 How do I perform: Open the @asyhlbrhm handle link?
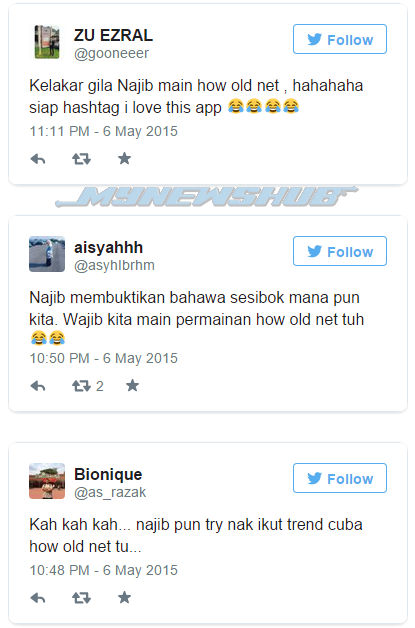click(114, 265)
